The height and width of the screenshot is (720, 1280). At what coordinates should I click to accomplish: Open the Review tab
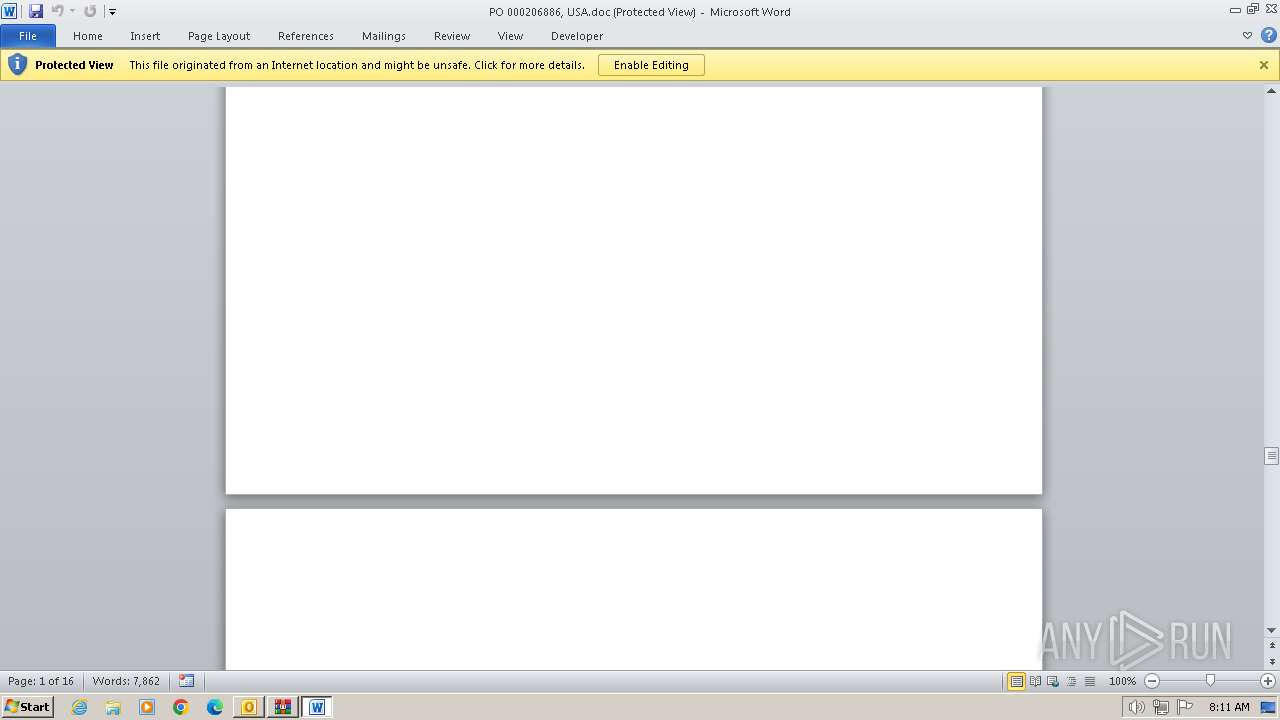point(452,36)
